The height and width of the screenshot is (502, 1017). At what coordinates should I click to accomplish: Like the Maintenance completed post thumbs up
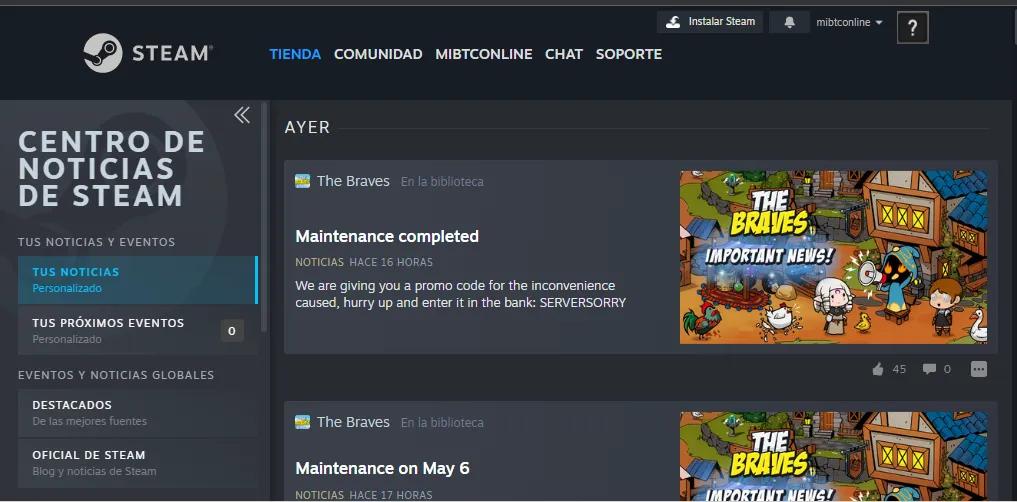[878, 369]
